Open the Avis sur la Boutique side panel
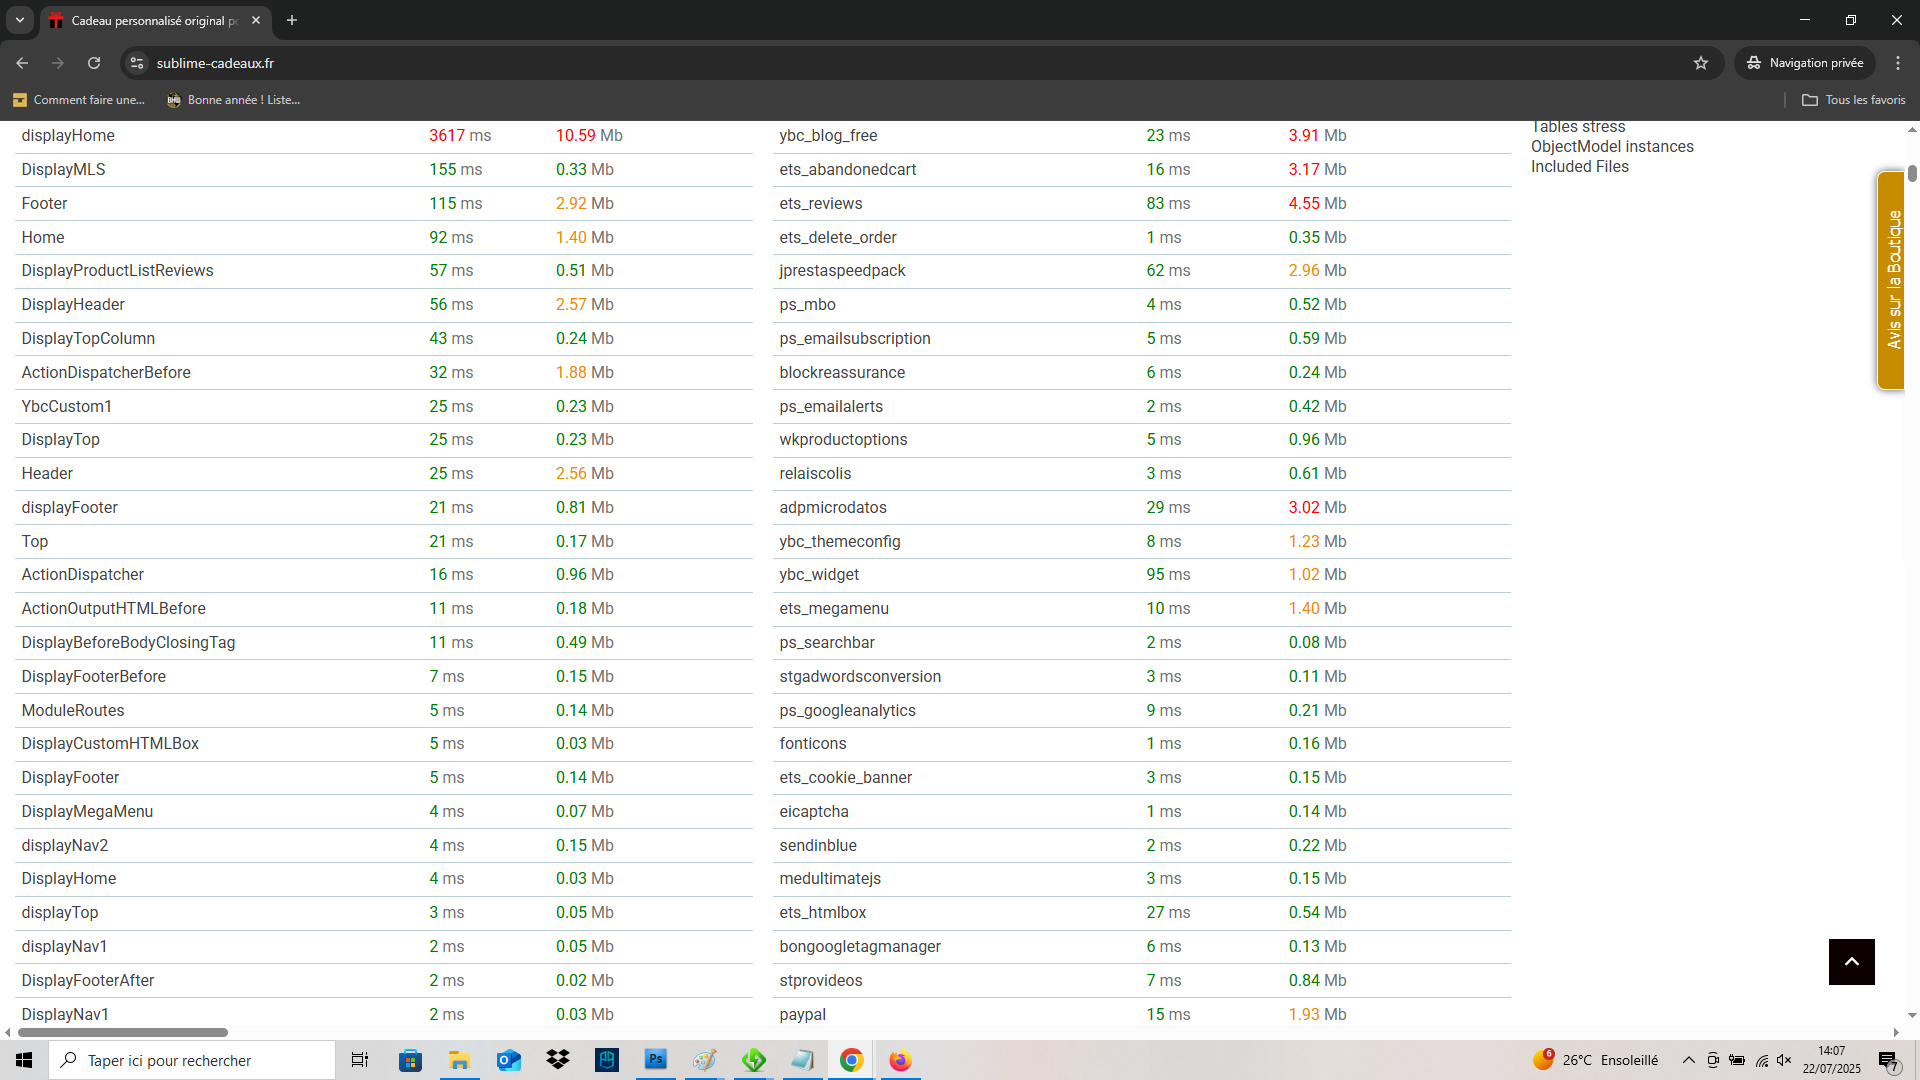This screenshot has height=1080, width=1920. 1891,280
